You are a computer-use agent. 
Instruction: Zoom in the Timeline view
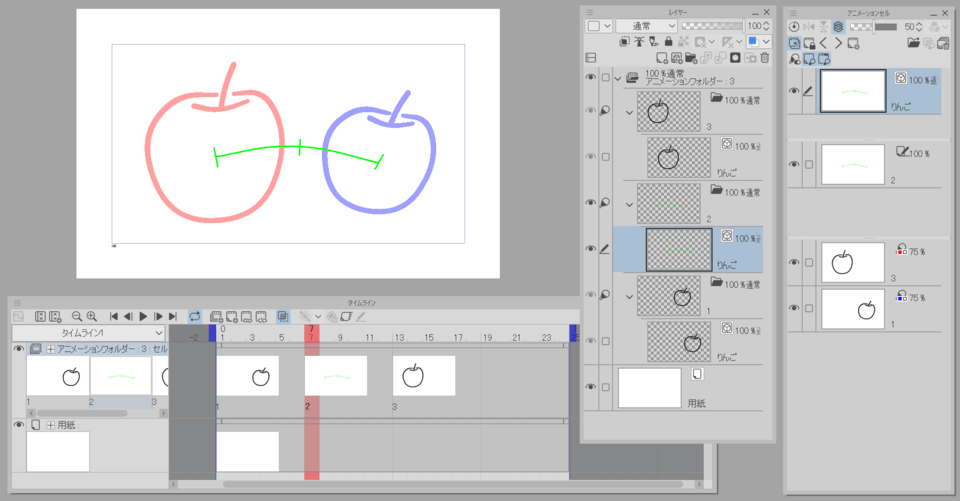92,317
